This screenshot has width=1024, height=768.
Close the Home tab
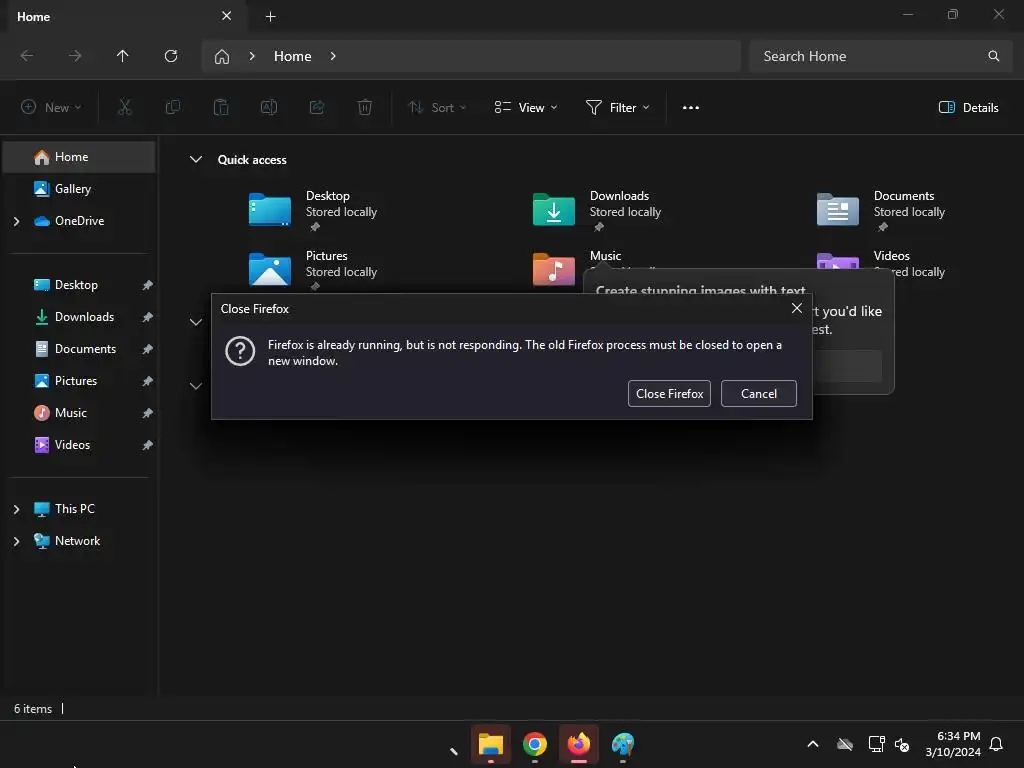point(227,16)
